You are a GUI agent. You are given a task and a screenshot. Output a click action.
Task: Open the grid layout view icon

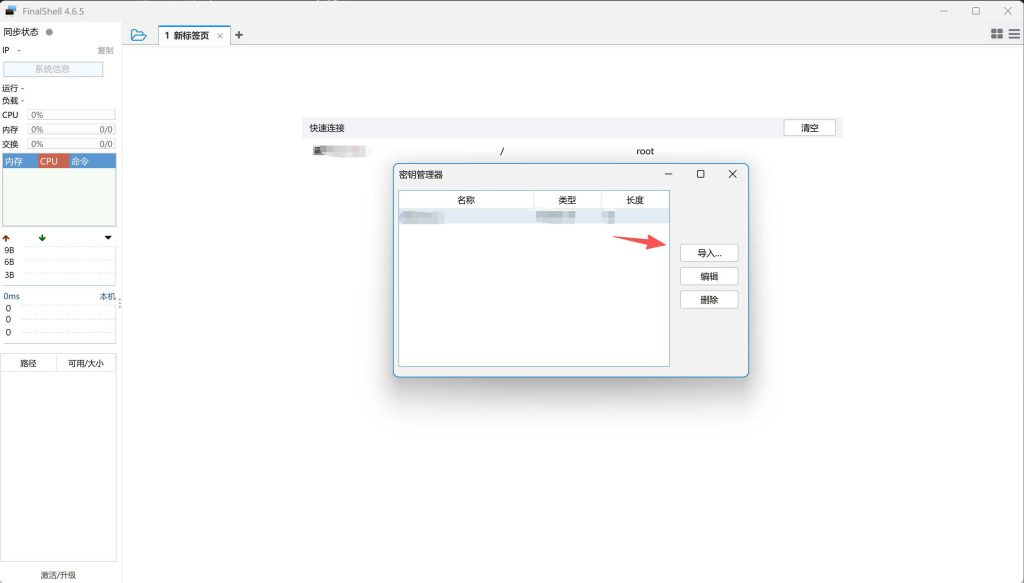997,34
